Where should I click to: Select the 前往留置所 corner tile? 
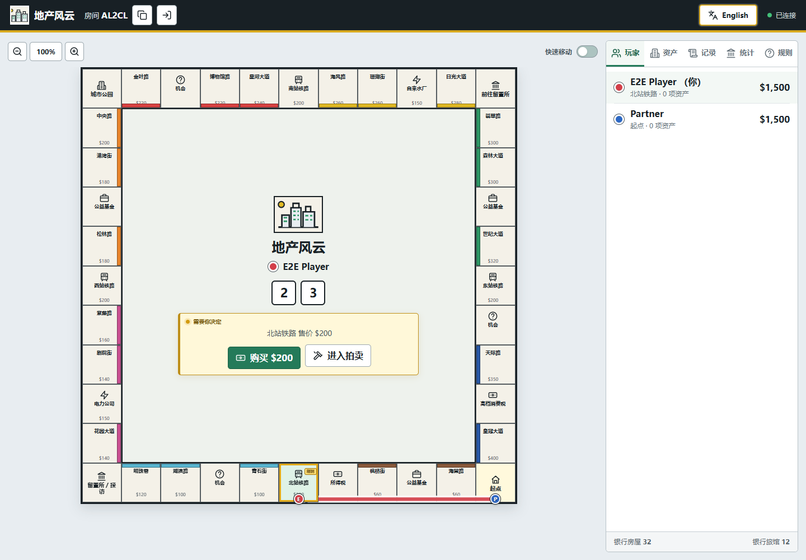tap(496, 88)
